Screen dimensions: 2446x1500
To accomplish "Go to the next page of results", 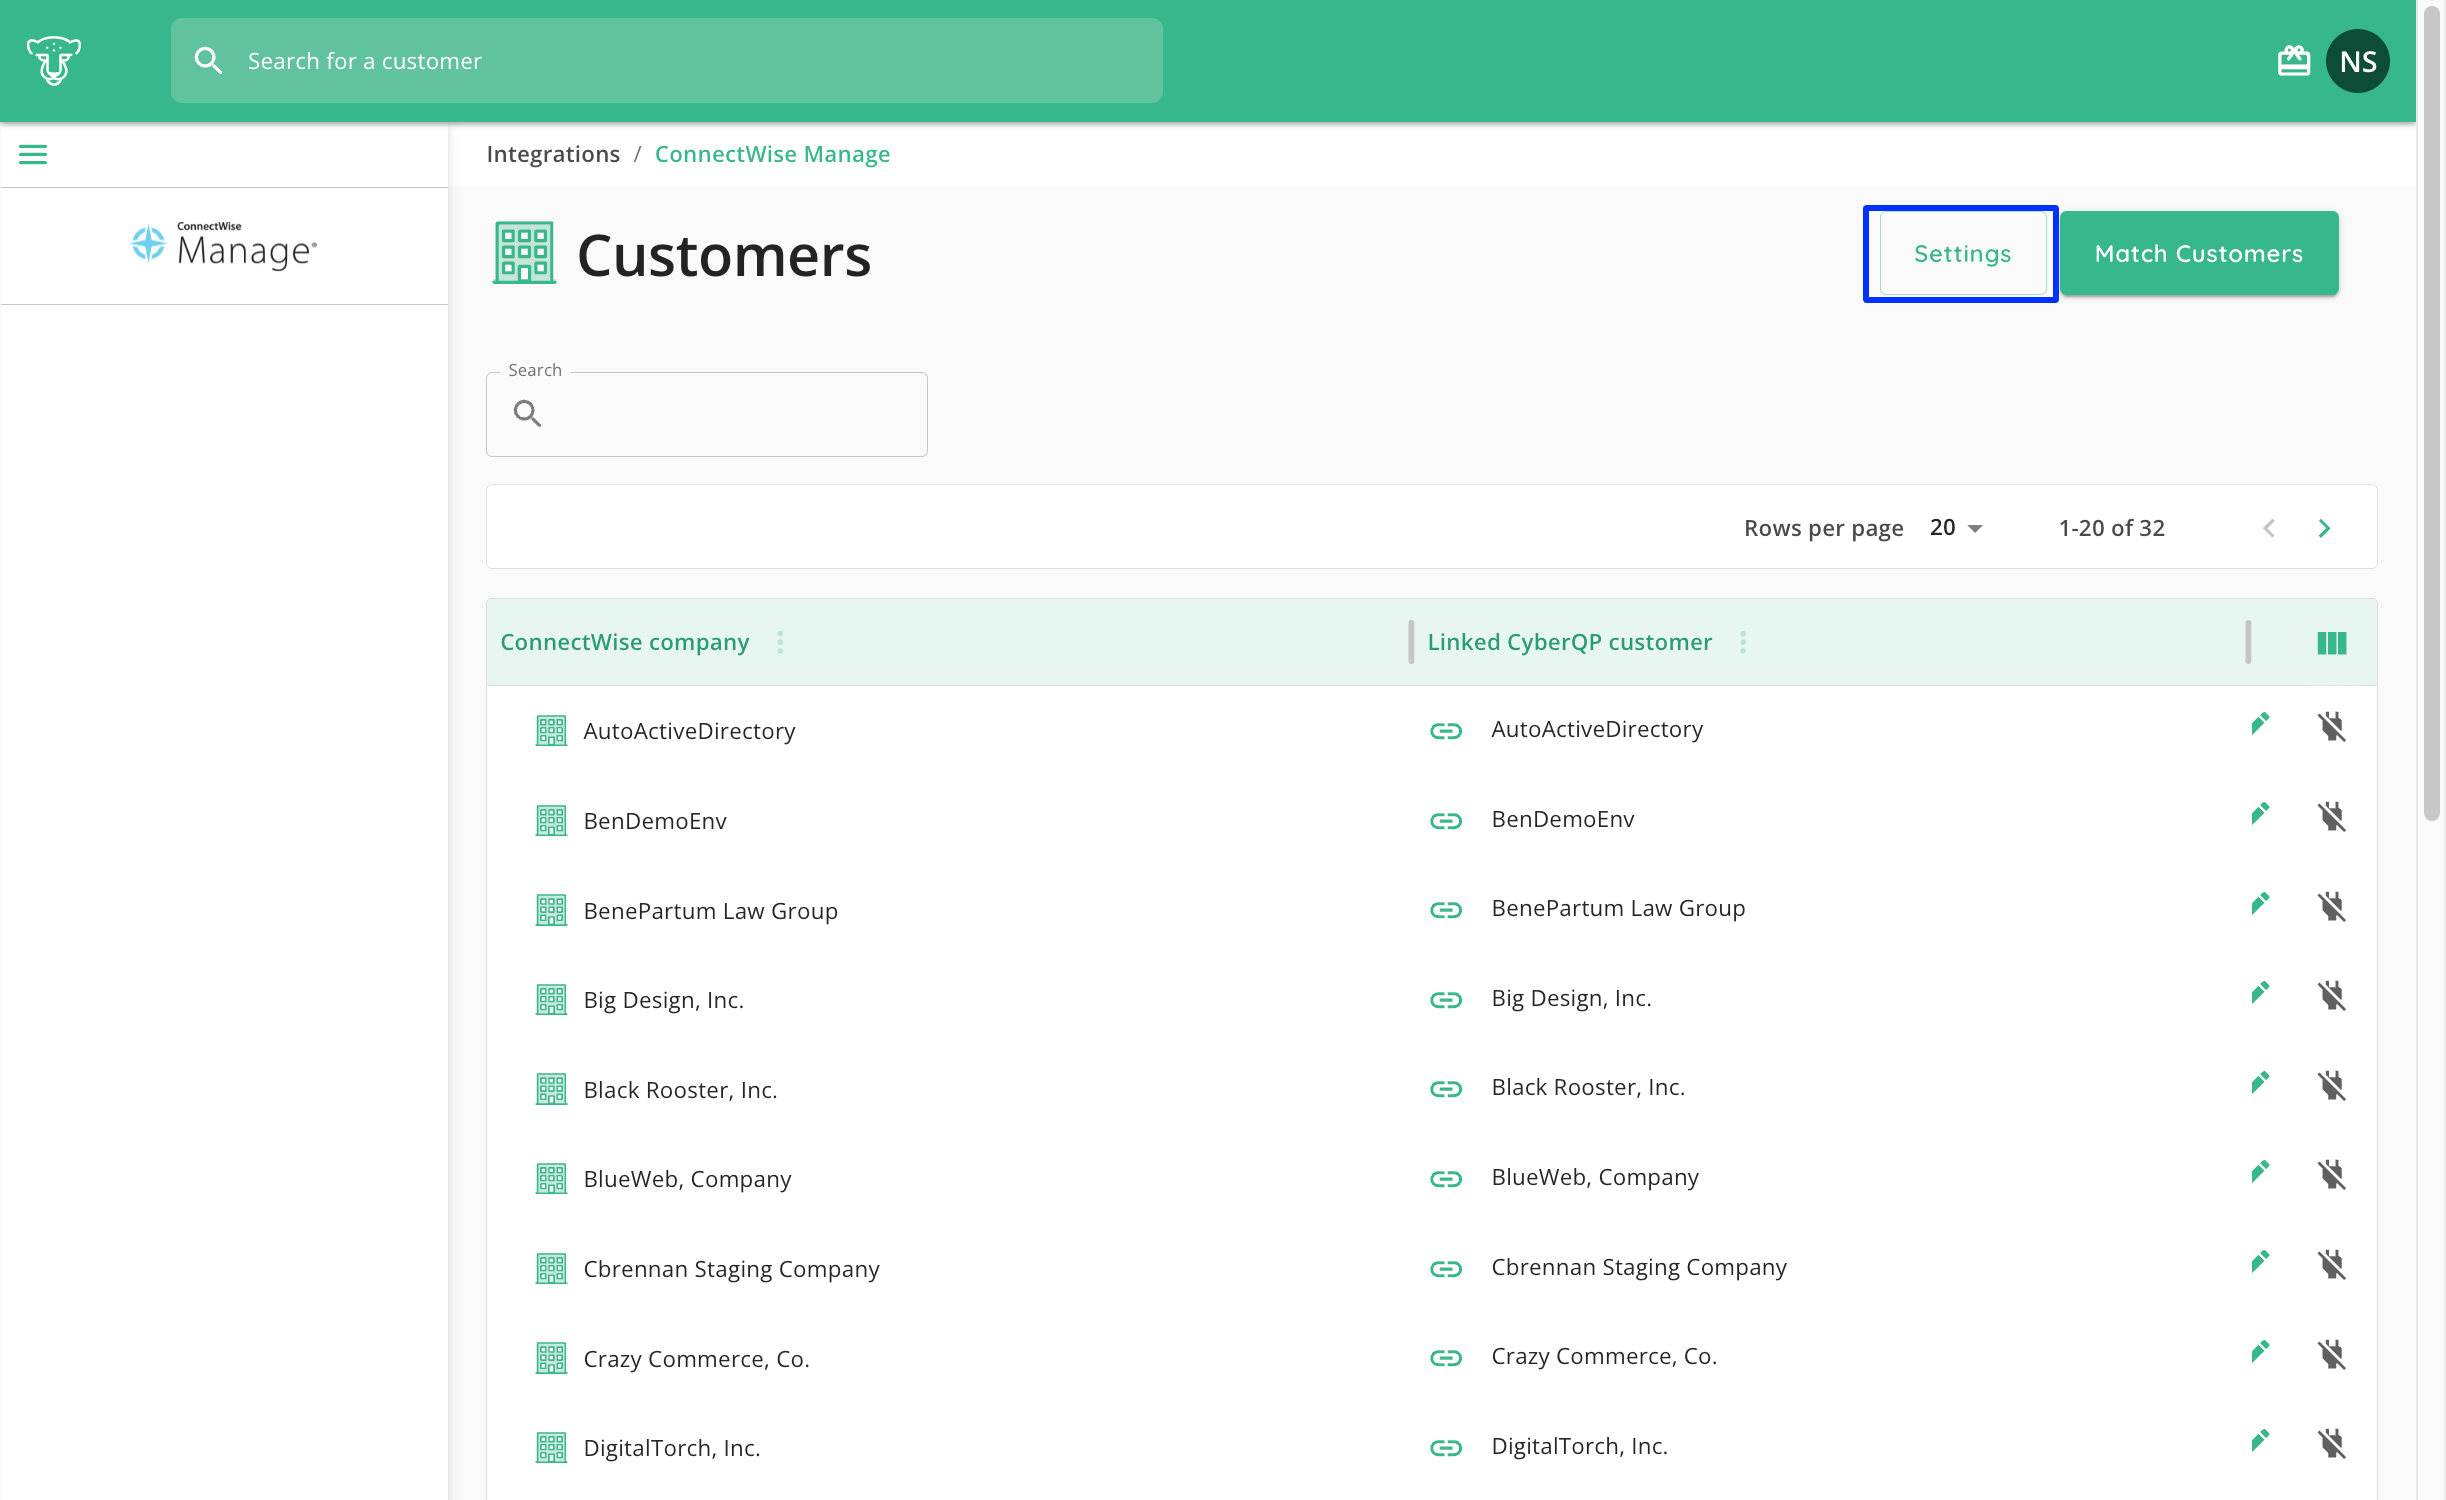I will [2324, 528].
